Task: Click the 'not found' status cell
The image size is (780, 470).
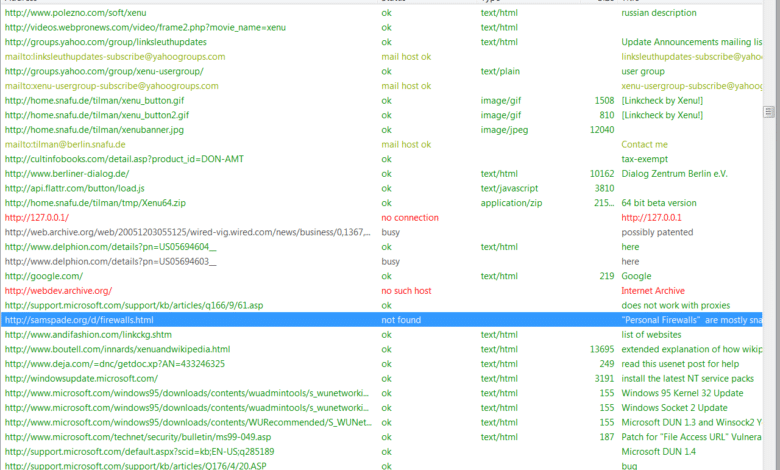Action: [401, 320]
